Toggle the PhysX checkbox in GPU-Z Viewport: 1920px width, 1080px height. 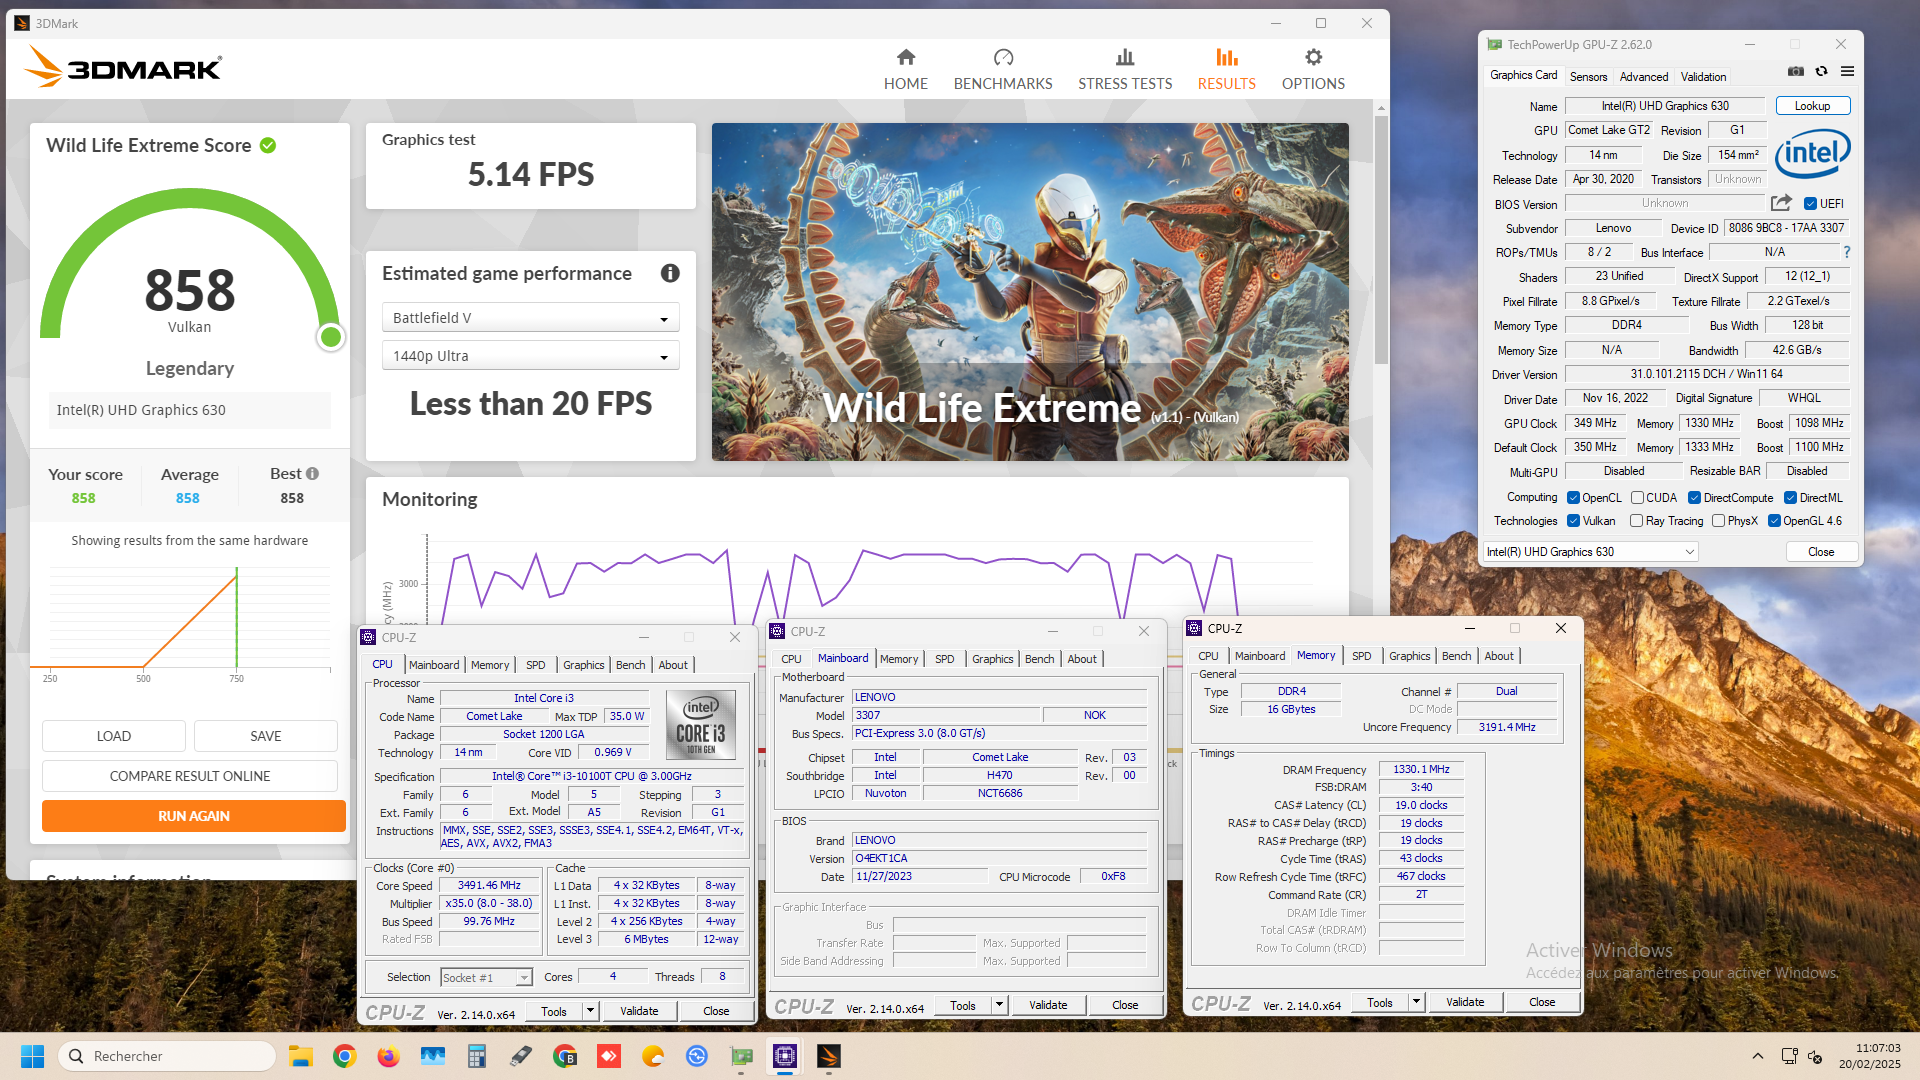click(x=1718, y=520)
